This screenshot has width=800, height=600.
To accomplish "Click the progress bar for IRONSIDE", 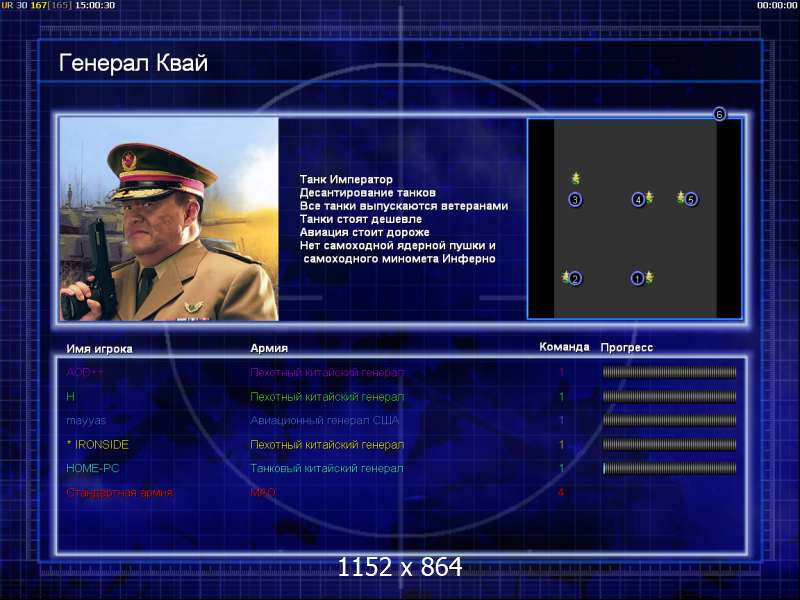I will [669, 444].
